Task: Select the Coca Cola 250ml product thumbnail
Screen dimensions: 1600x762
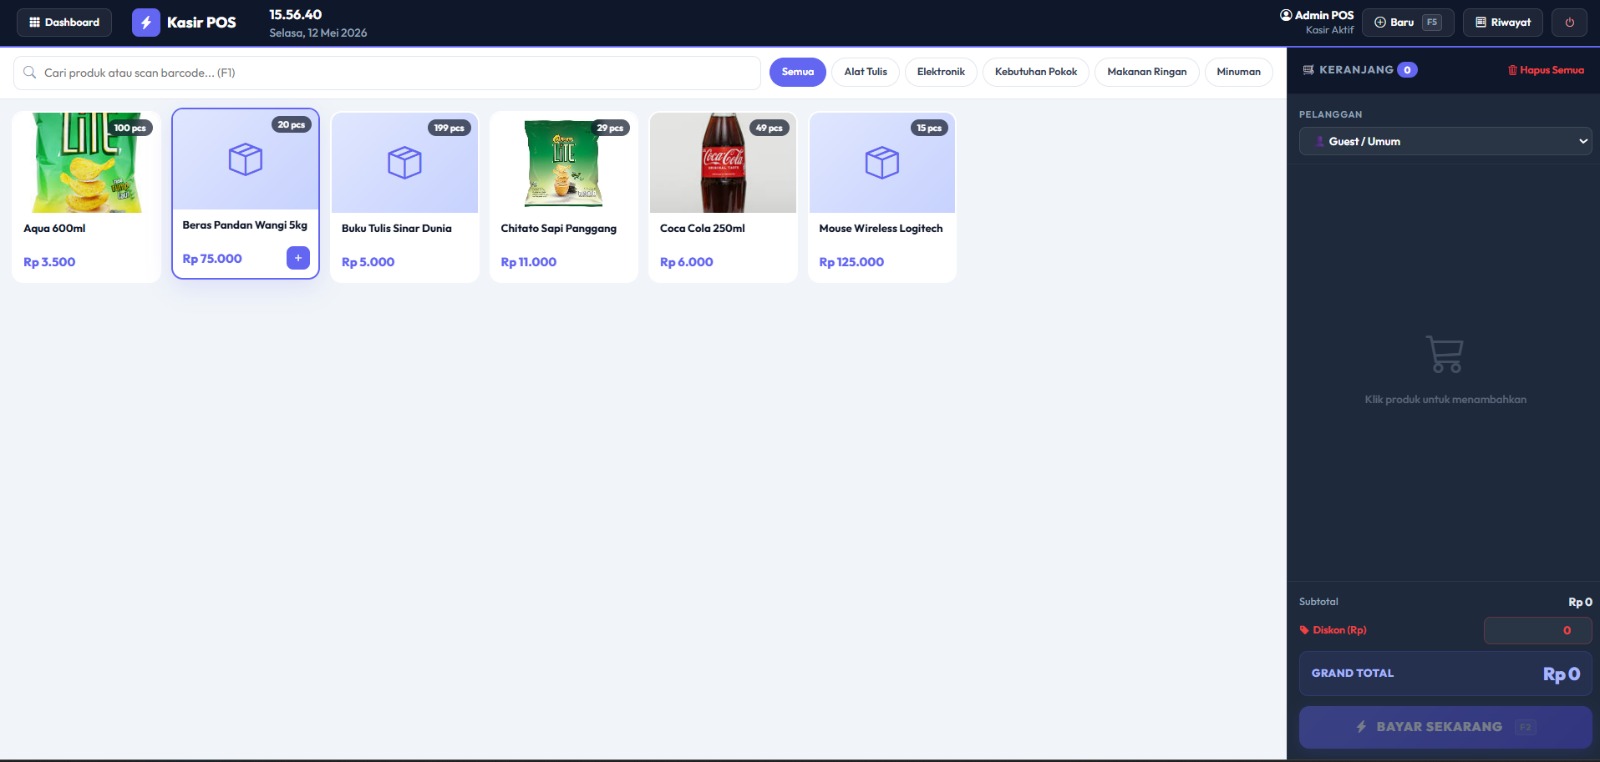Action: click(x=723, y=162)
